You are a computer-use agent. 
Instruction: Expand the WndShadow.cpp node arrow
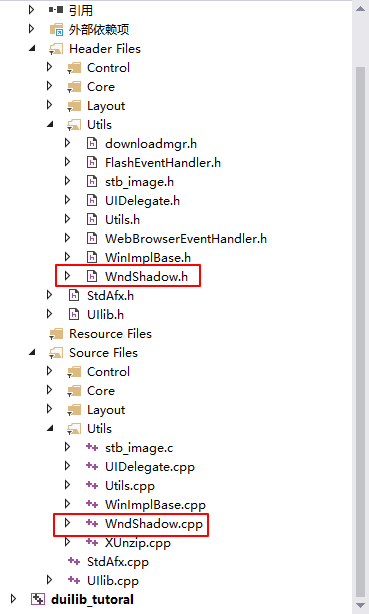pos(67,523)
